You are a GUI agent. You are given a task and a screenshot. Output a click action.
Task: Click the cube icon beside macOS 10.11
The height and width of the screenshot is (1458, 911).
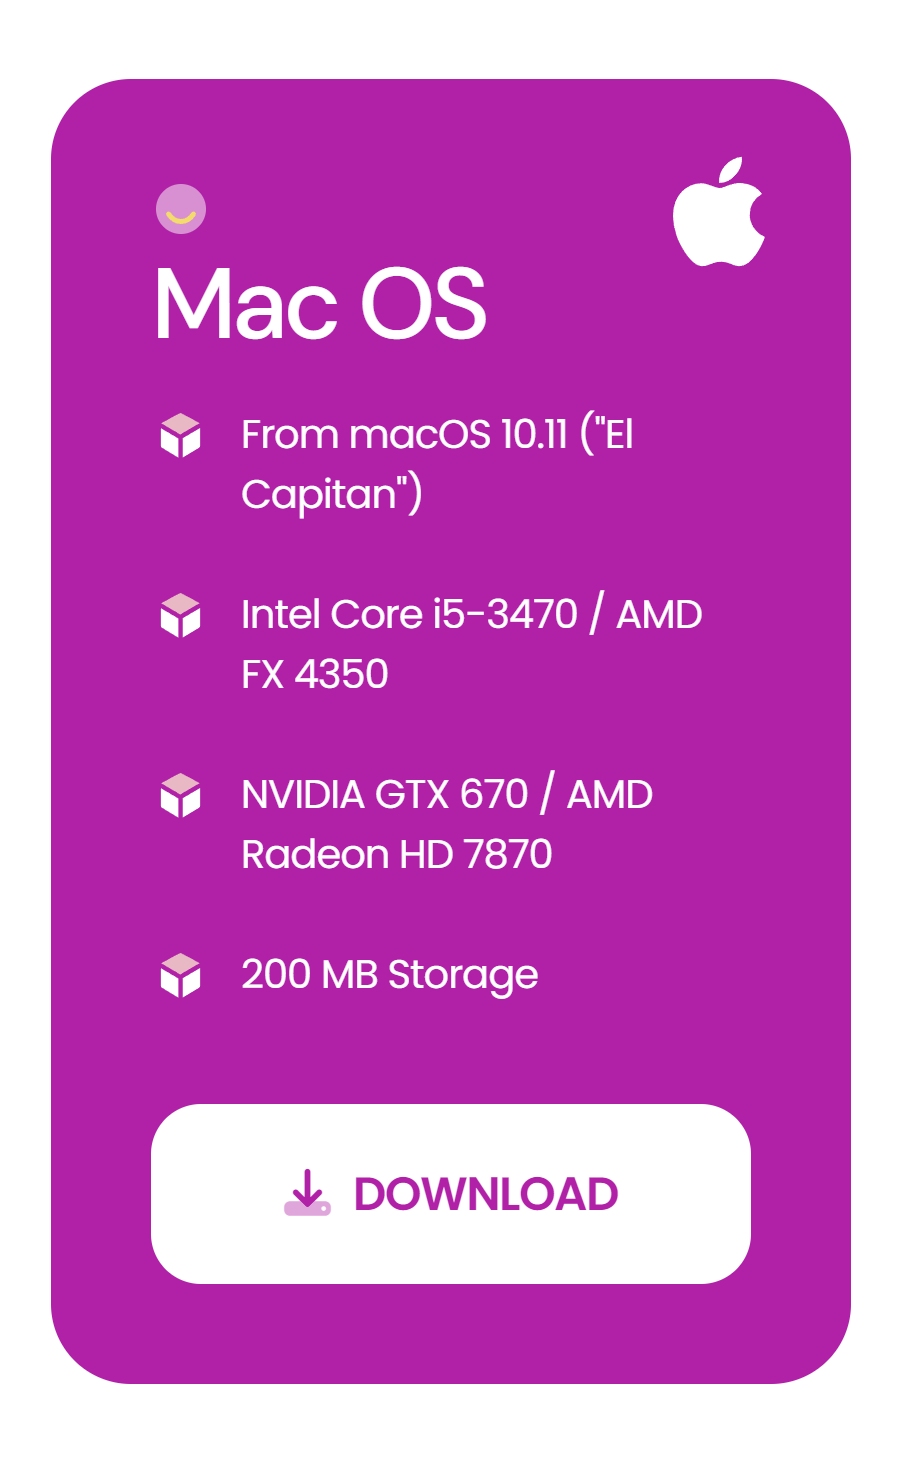click(181, 435)
